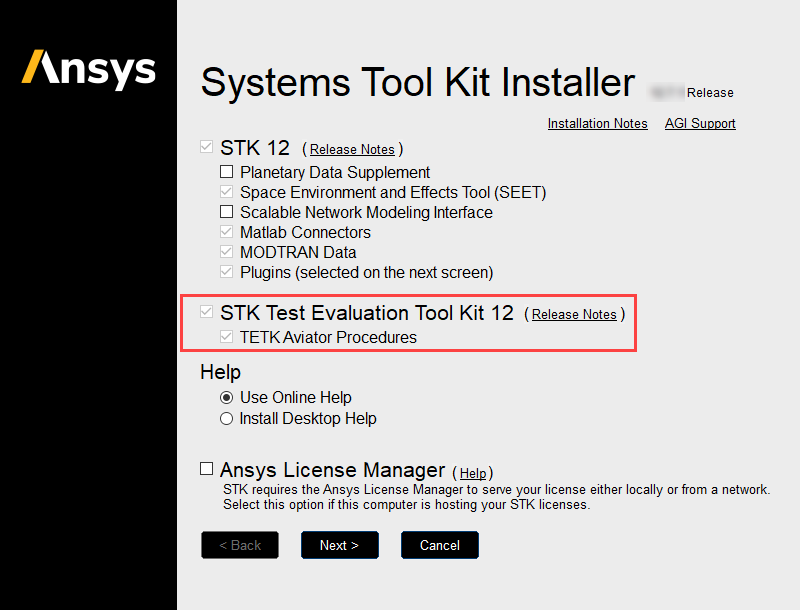
Task: Click the Ansys logo
Action: coord(89,70)
